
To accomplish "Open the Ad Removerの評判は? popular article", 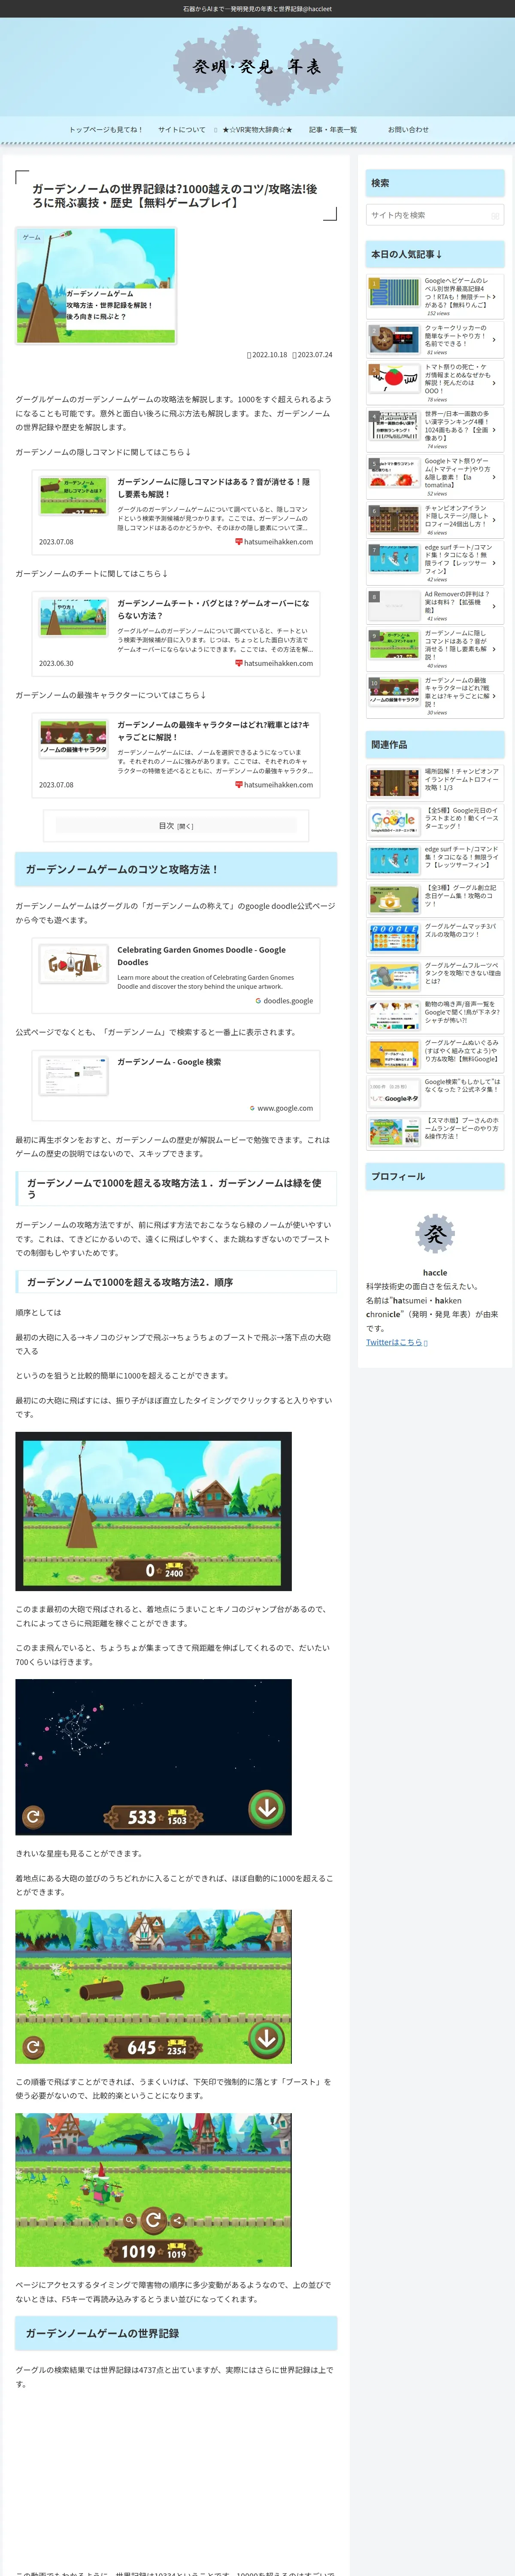I will pyautogui.click(x=435, y=606).
